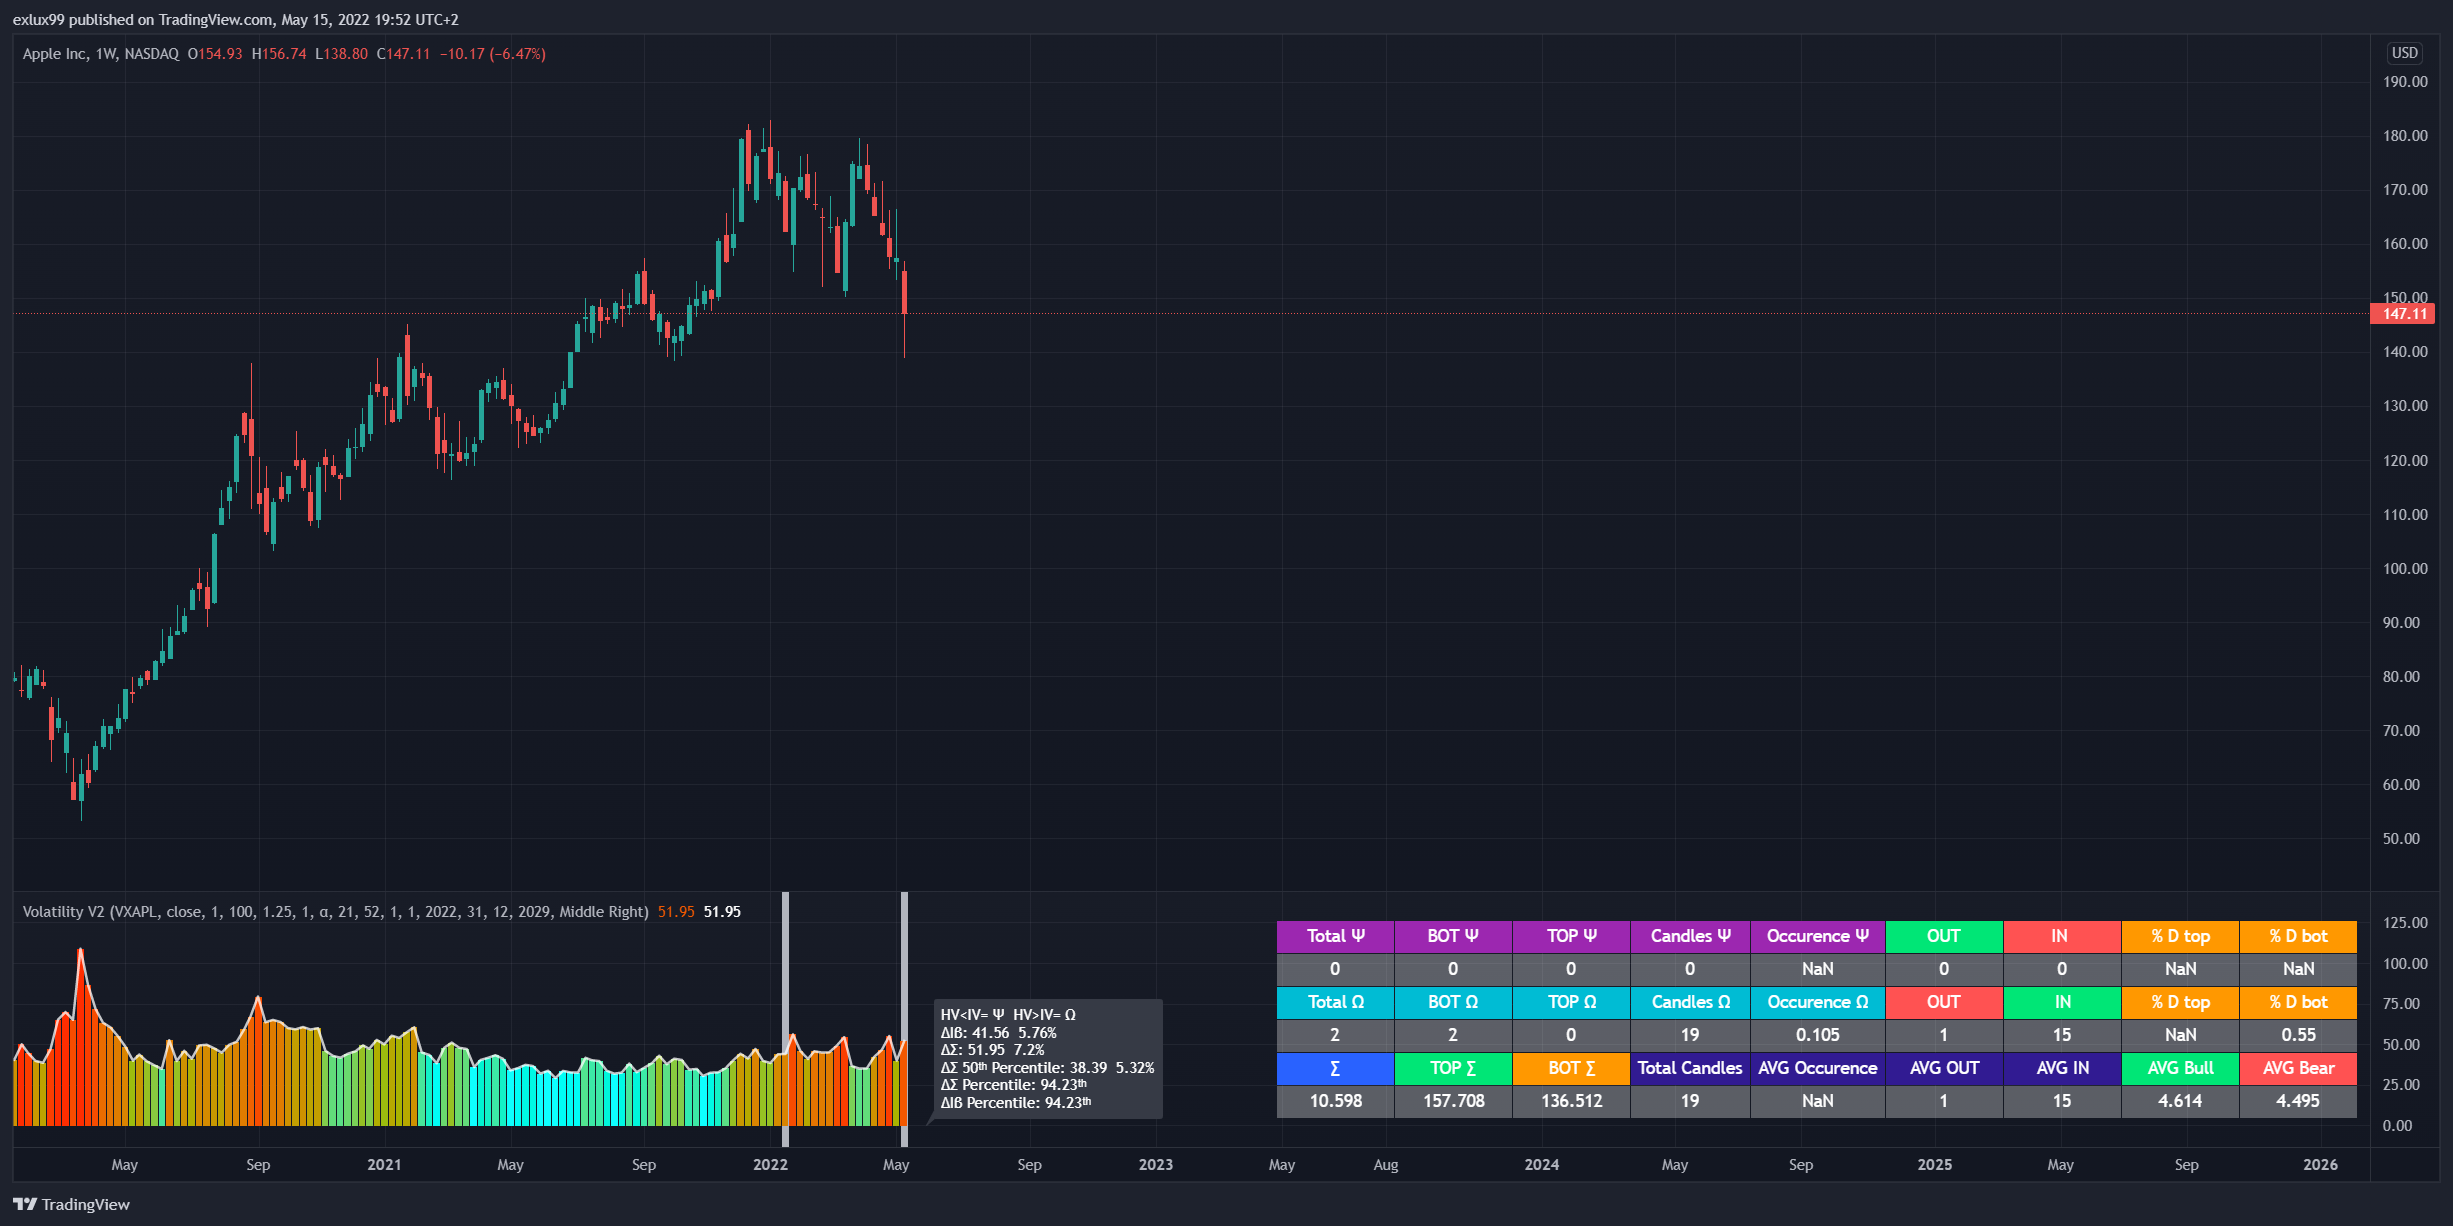Click the 'Total Ψ' purple header cell

pos(1335,936)
